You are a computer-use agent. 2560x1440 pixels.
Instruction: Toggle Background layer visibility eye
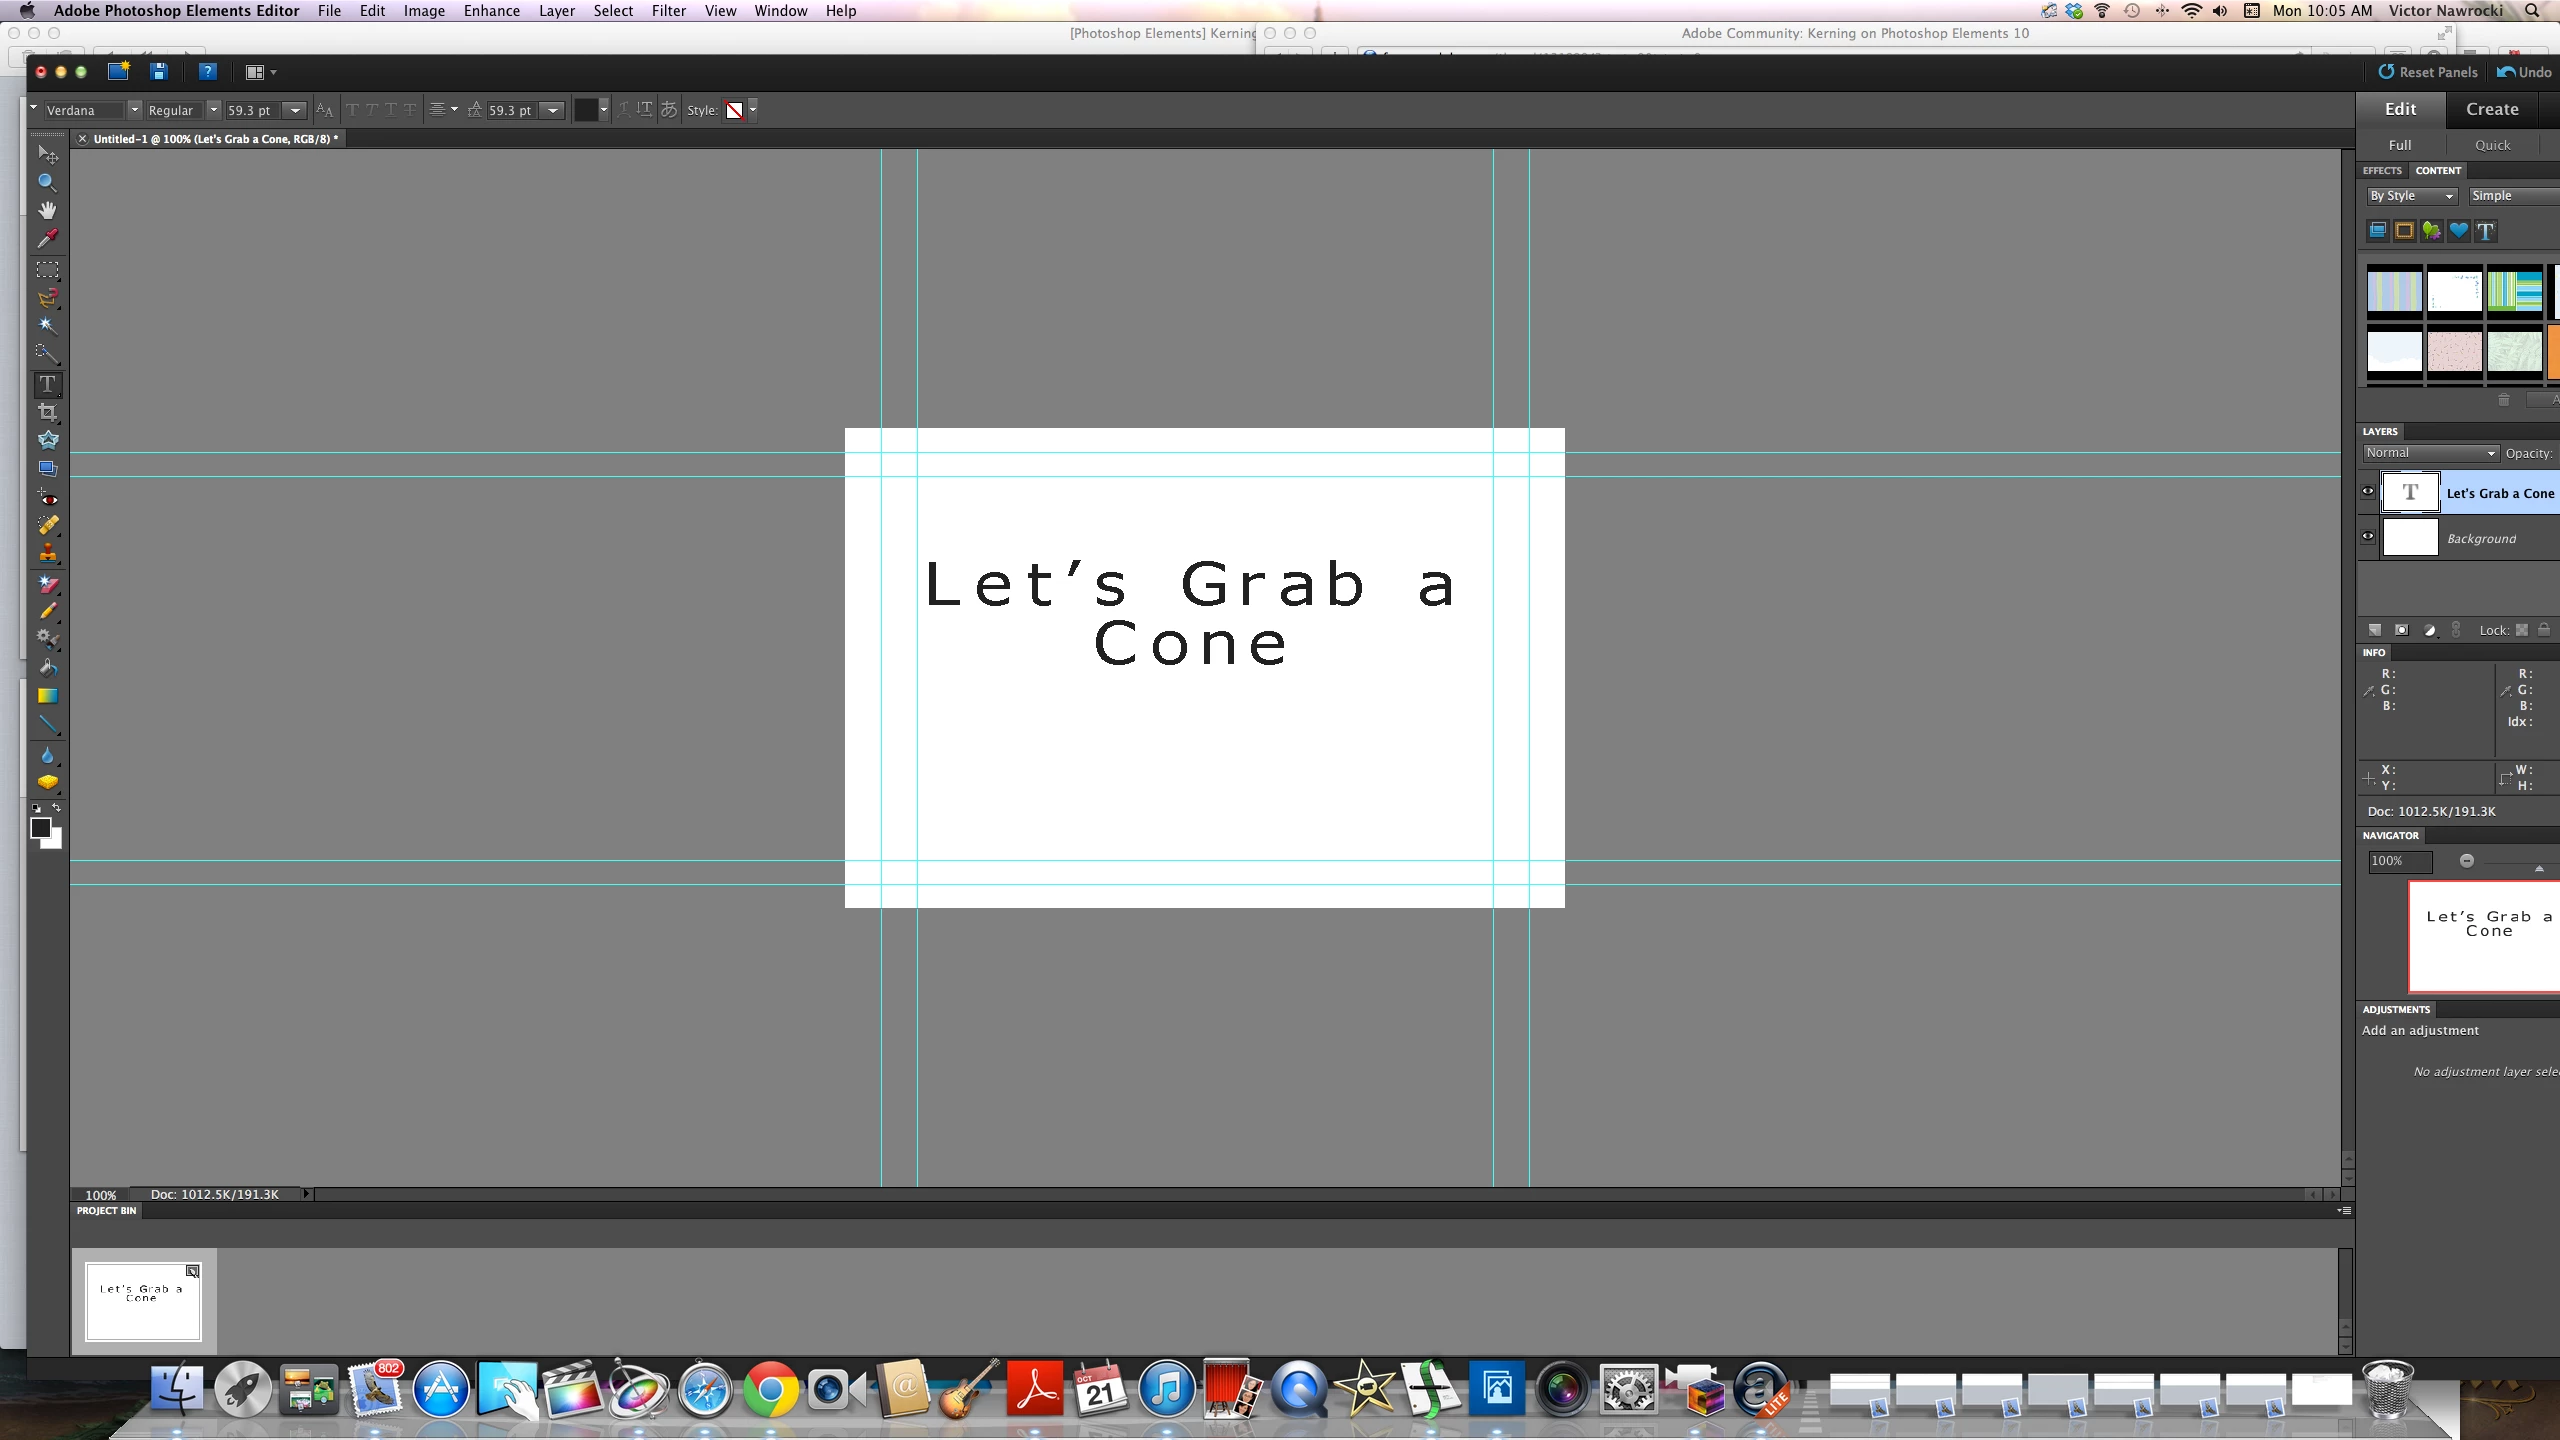[2368, 537]
